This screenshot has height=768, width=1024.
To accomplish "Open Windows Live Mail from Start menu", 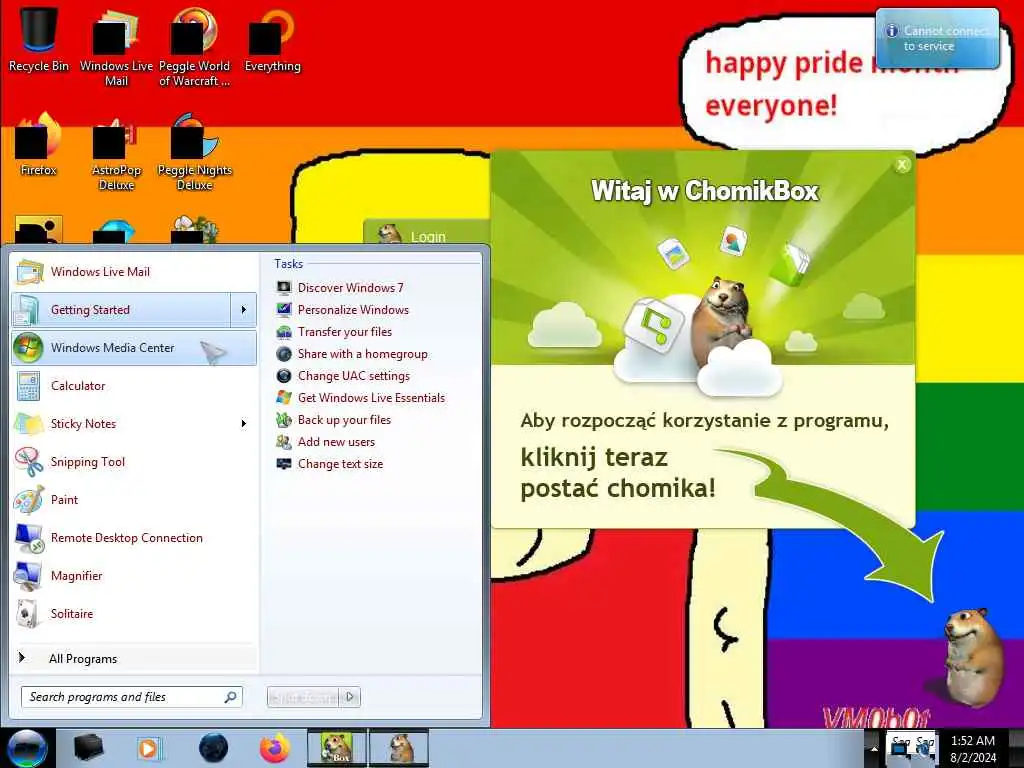I will coord(134,272).
